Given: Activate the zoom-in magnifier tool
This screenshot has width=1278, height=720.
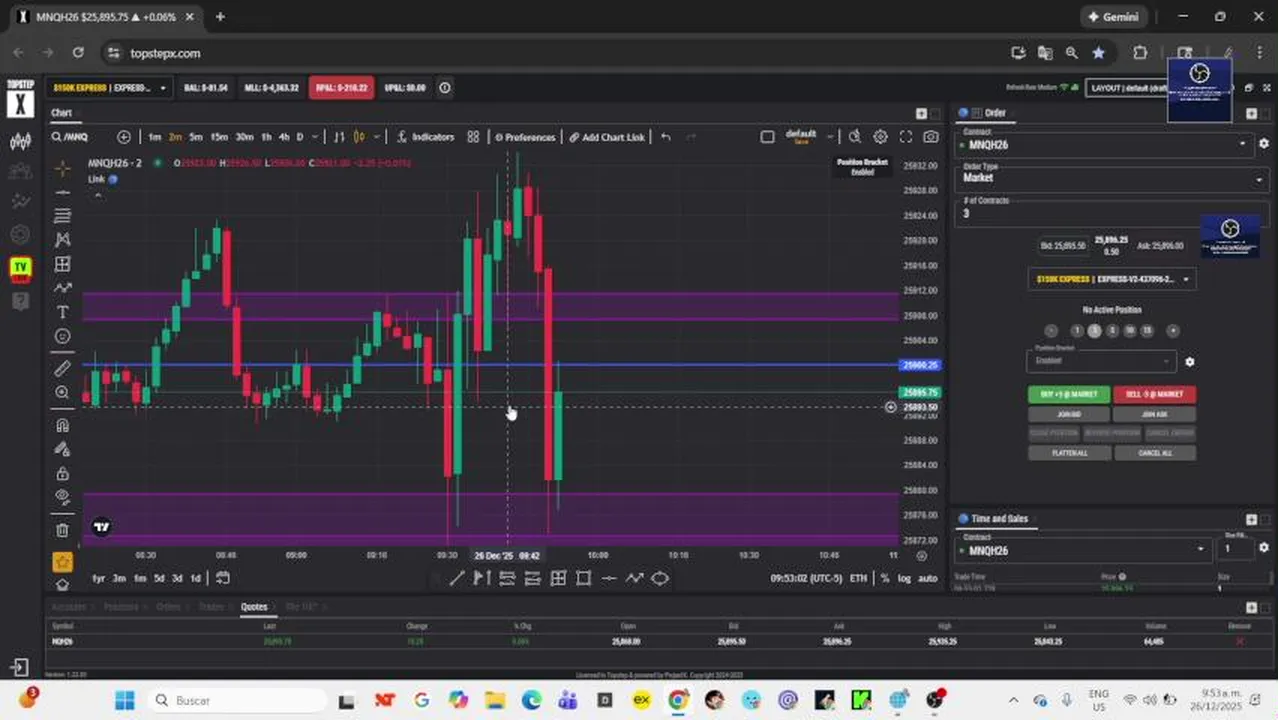Looking at the screenshot, I should 62,393.
